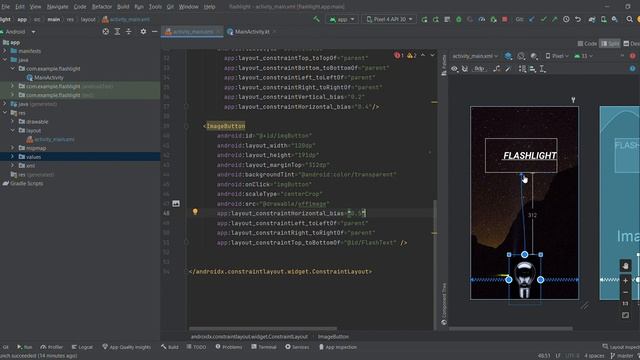This screenshot has height=360, width=640.
Task: Click the Search Everywhere magnifier icon
Action: 629,19
